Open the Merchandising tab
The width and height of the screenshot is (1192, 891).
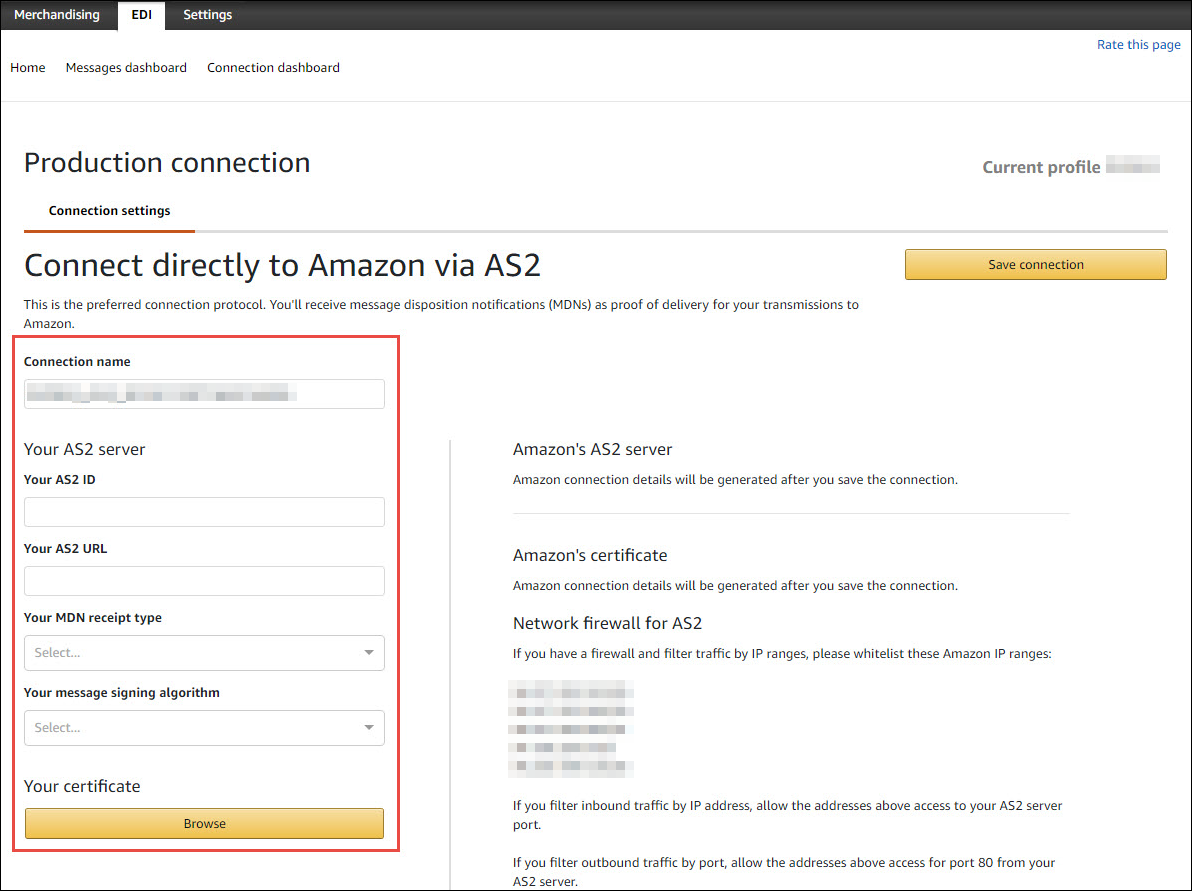tap(57, 14)
